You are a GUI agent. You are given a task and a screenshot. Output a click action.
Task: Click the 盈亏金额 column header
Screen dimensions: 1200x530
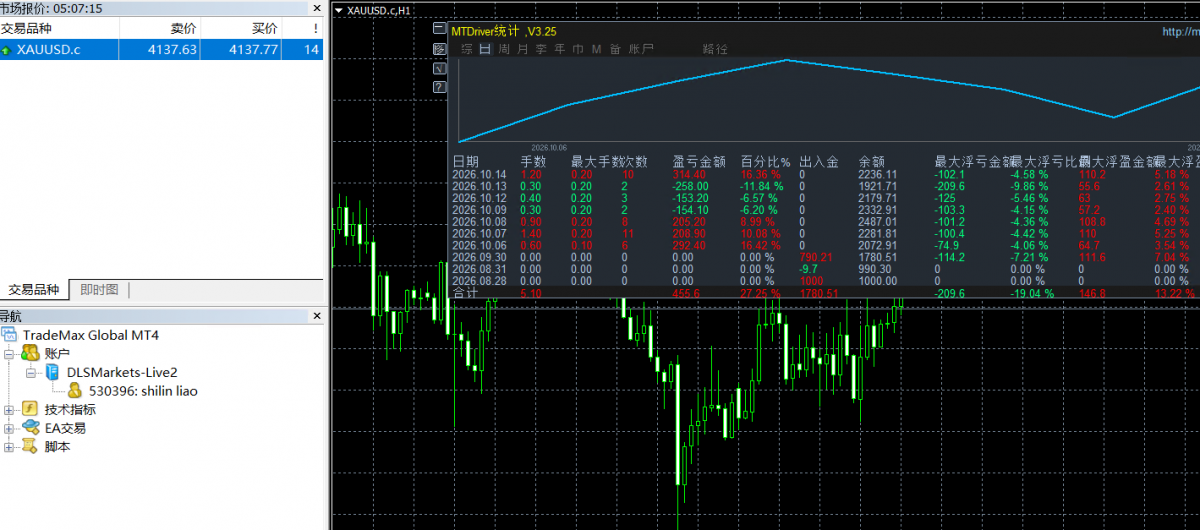pyautogui.click(x=699, y=161)
